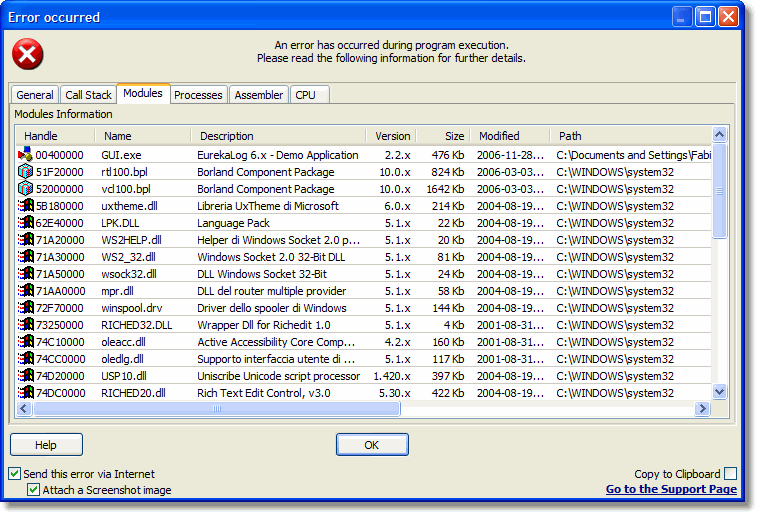
Task: Sort modules by Handle column header
Action: (55, 136)
